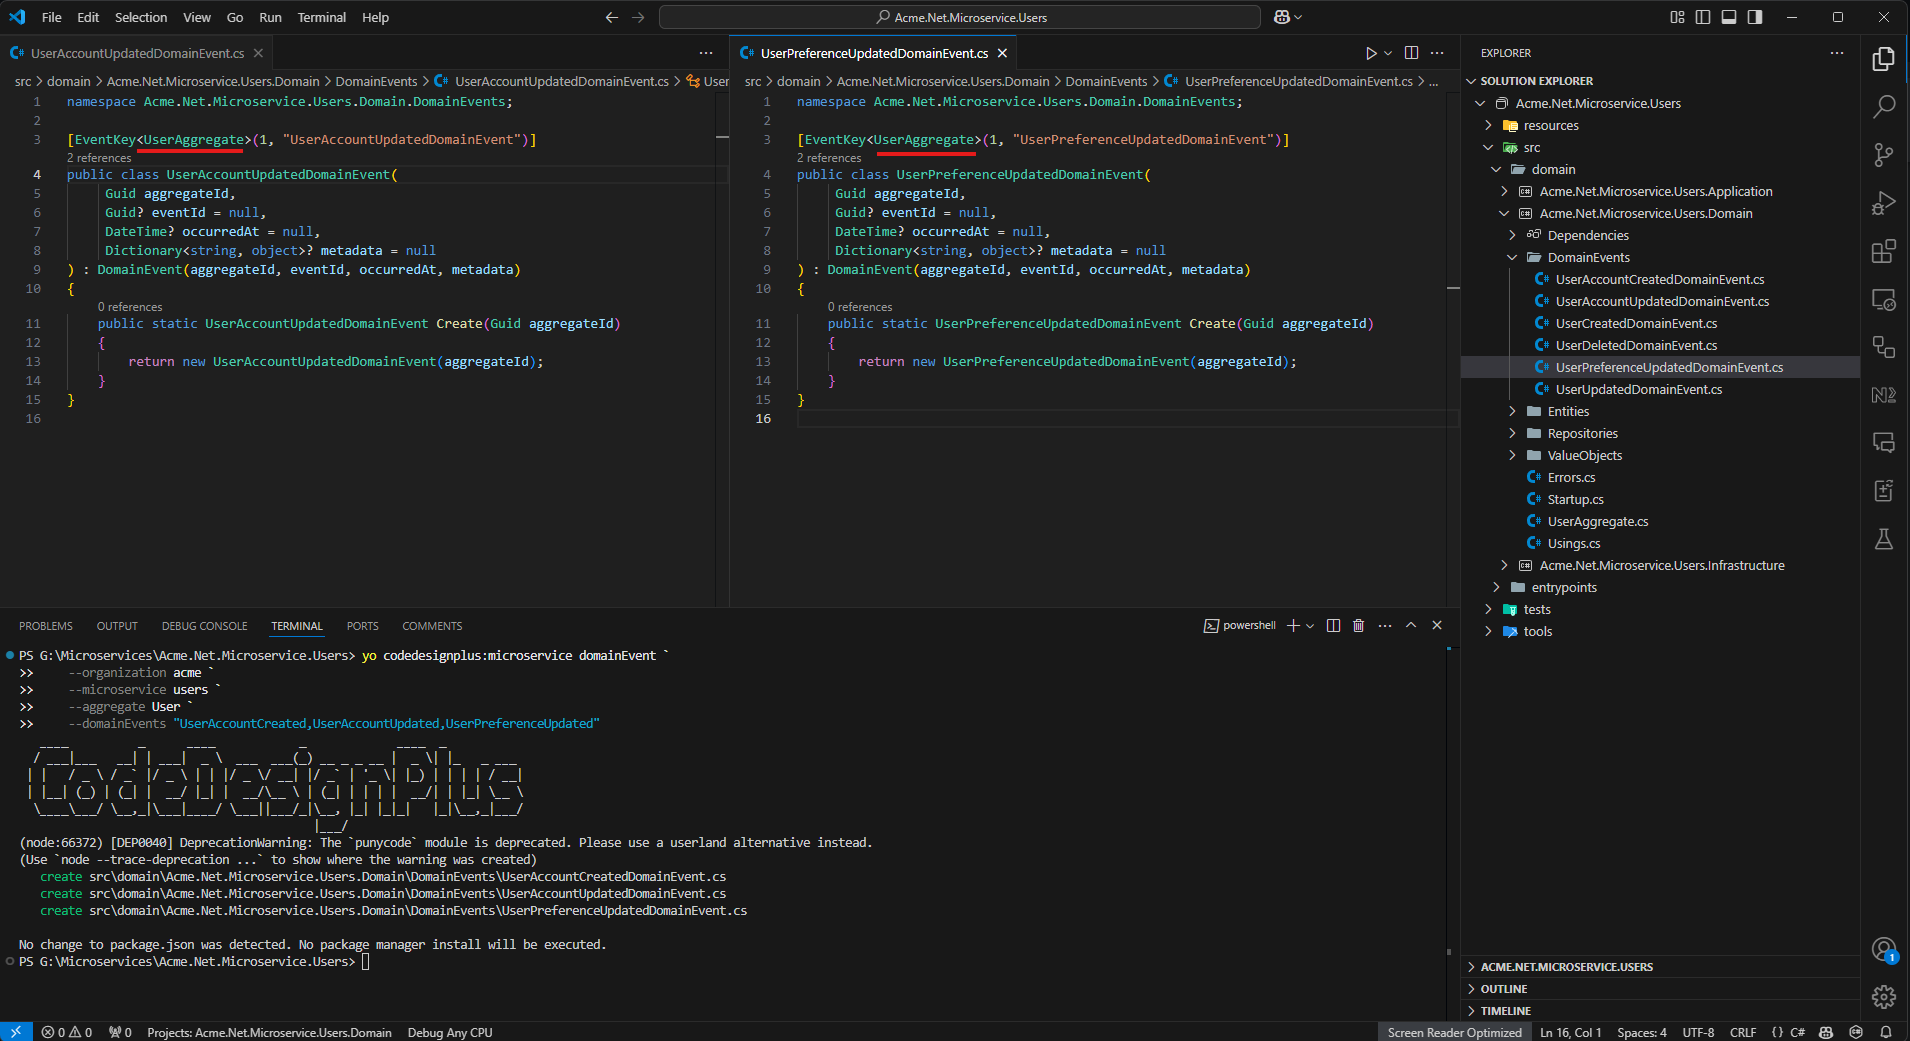
Task: Open the Run and Debug view
Action: pyautogui.click(x=1884, y=203)
